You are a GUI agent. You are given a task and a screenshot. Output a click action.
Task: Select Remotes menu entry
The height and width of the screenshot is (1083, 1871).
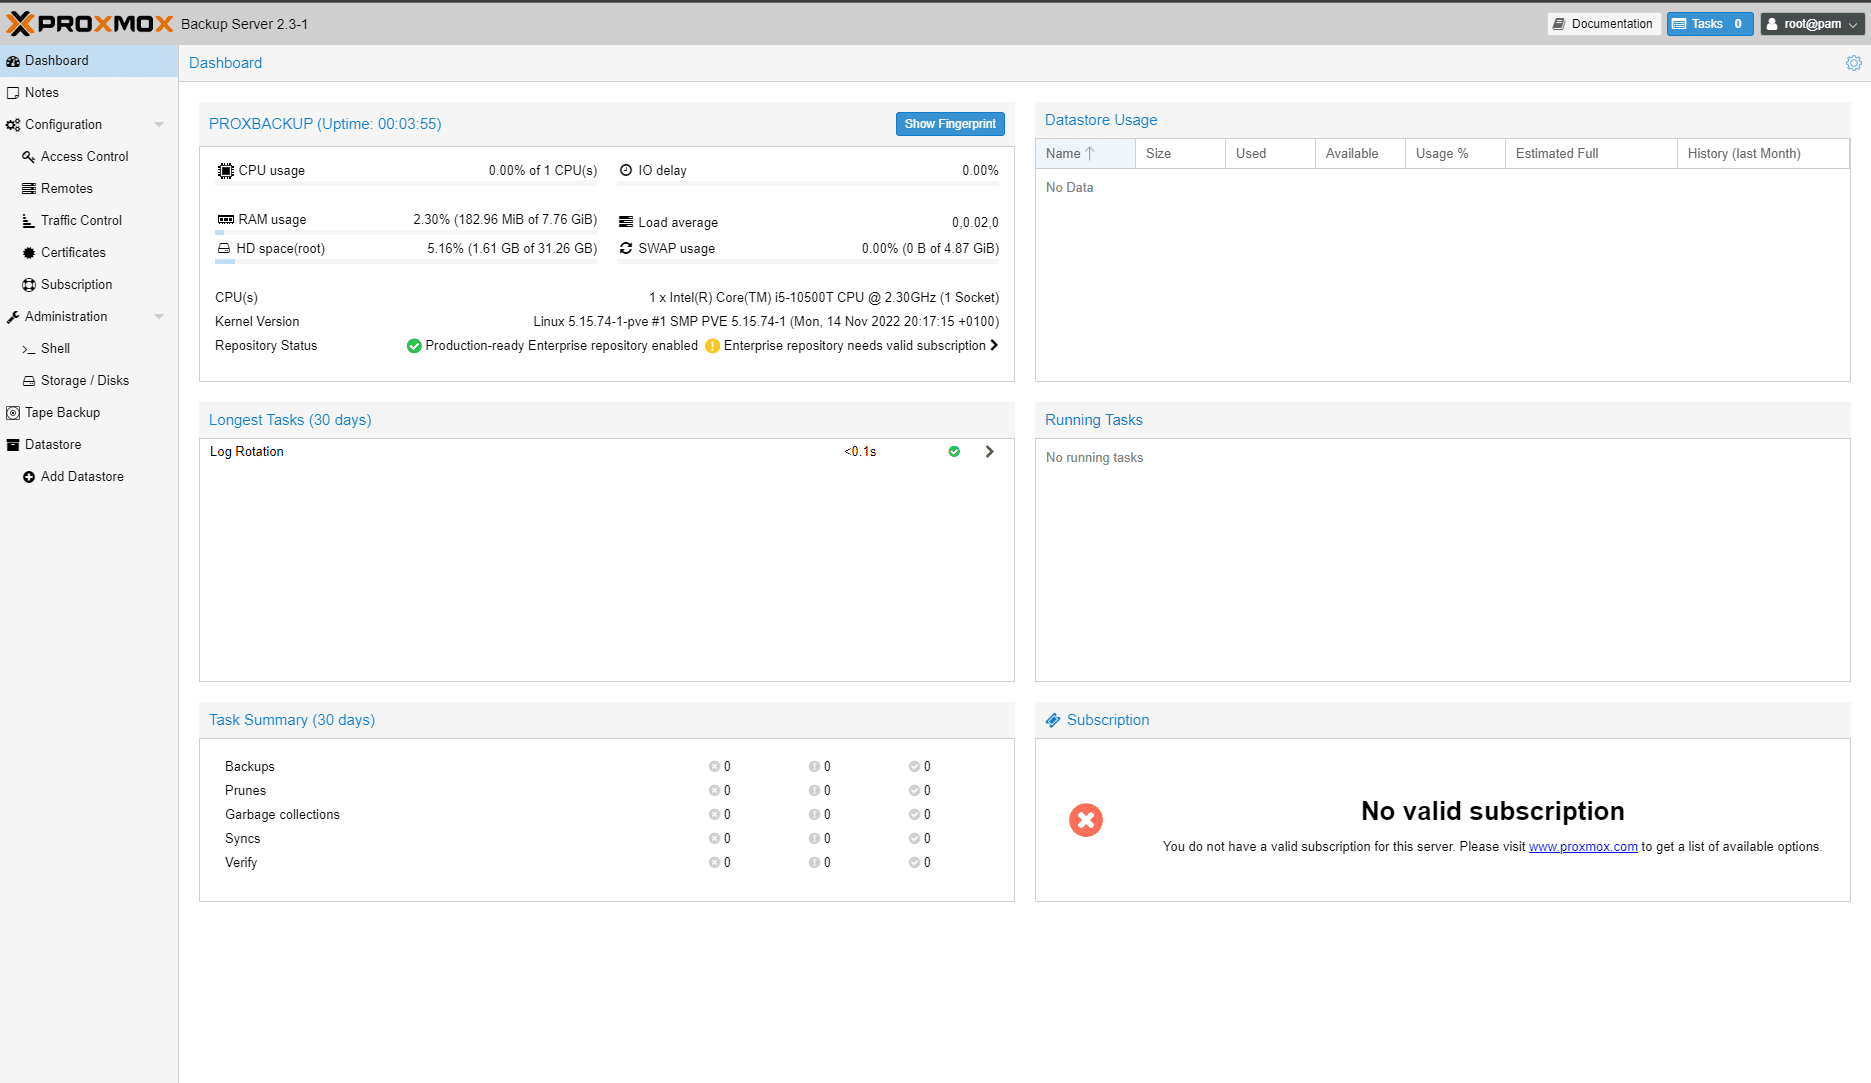coord(89,189)
